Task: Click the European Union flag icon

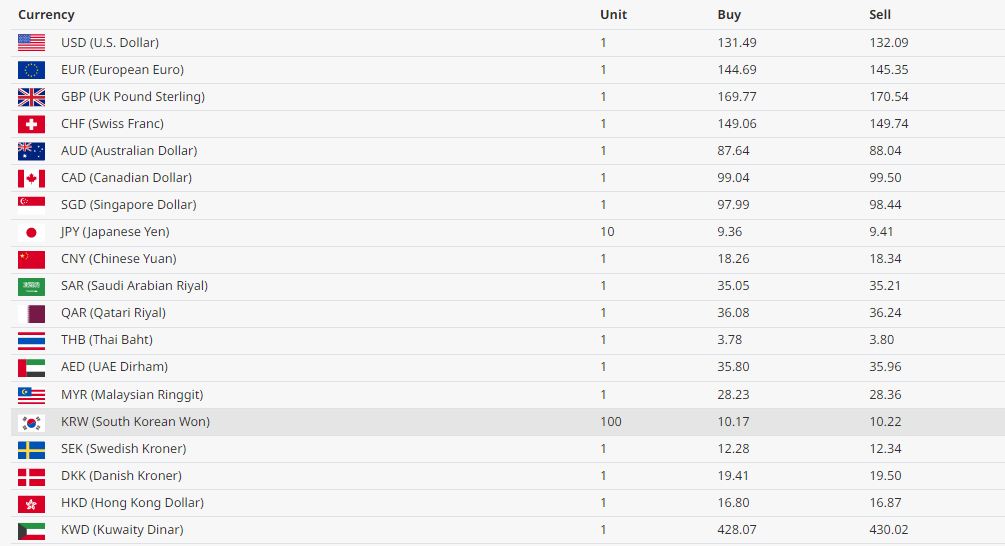Action: point(31,70)
